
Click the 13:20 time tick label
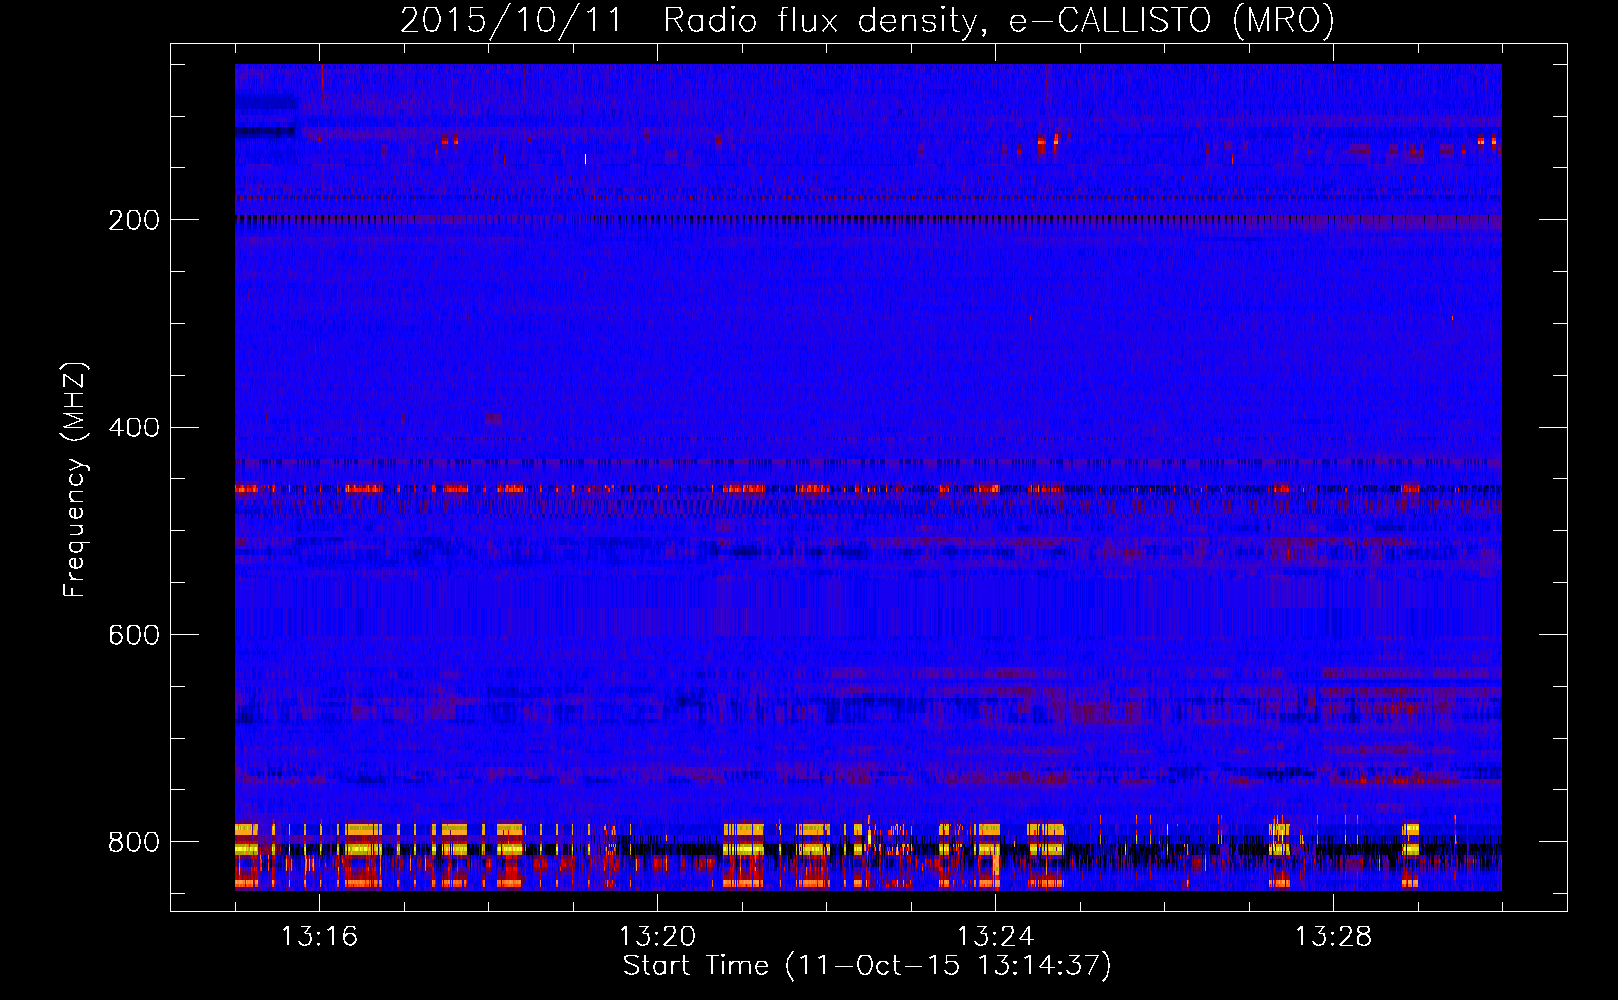(x=657, y=936)
